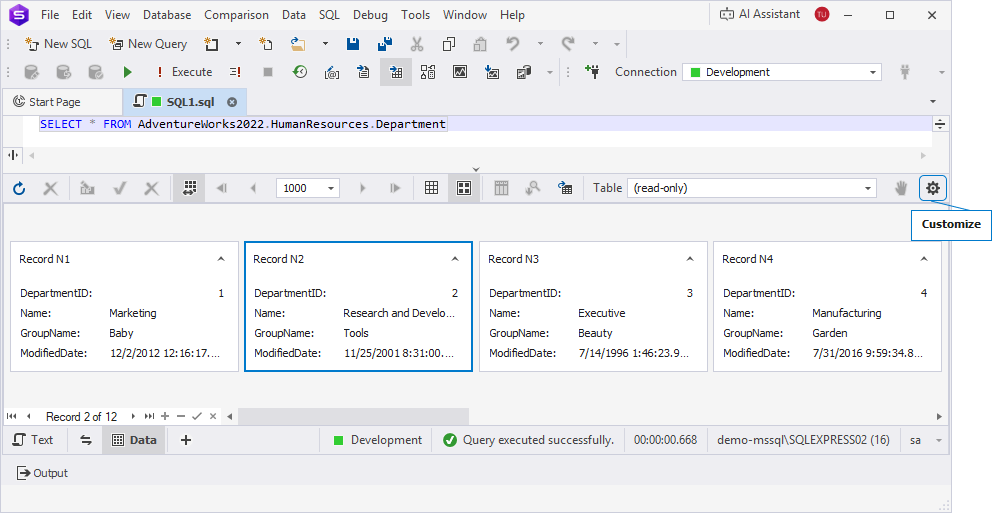The height and width of the screenshot is (513, 1000).
Task: Switch to Grid view mode
Action: click(432, 188)
